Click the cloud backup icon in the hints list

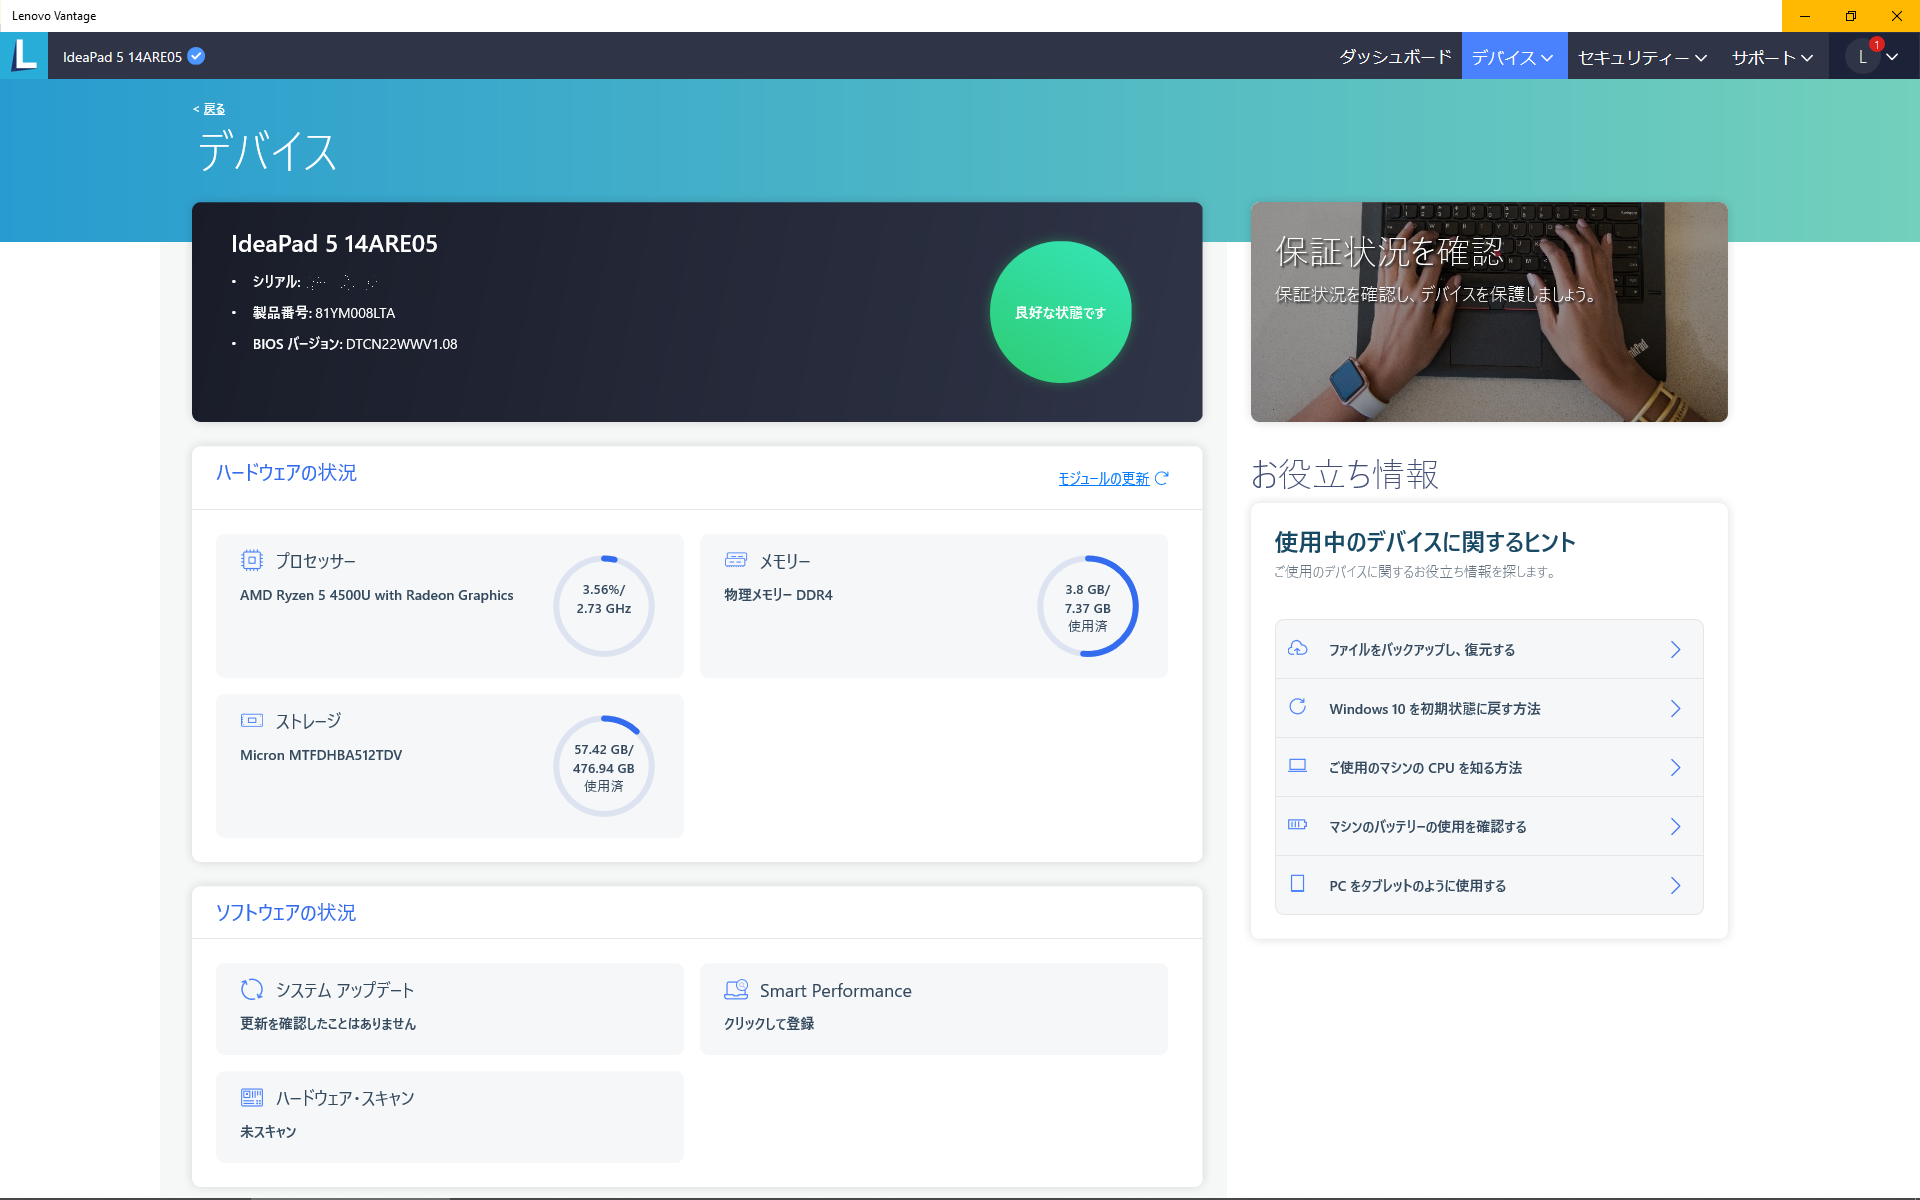pyautogui.click(x=1297, y=648)
